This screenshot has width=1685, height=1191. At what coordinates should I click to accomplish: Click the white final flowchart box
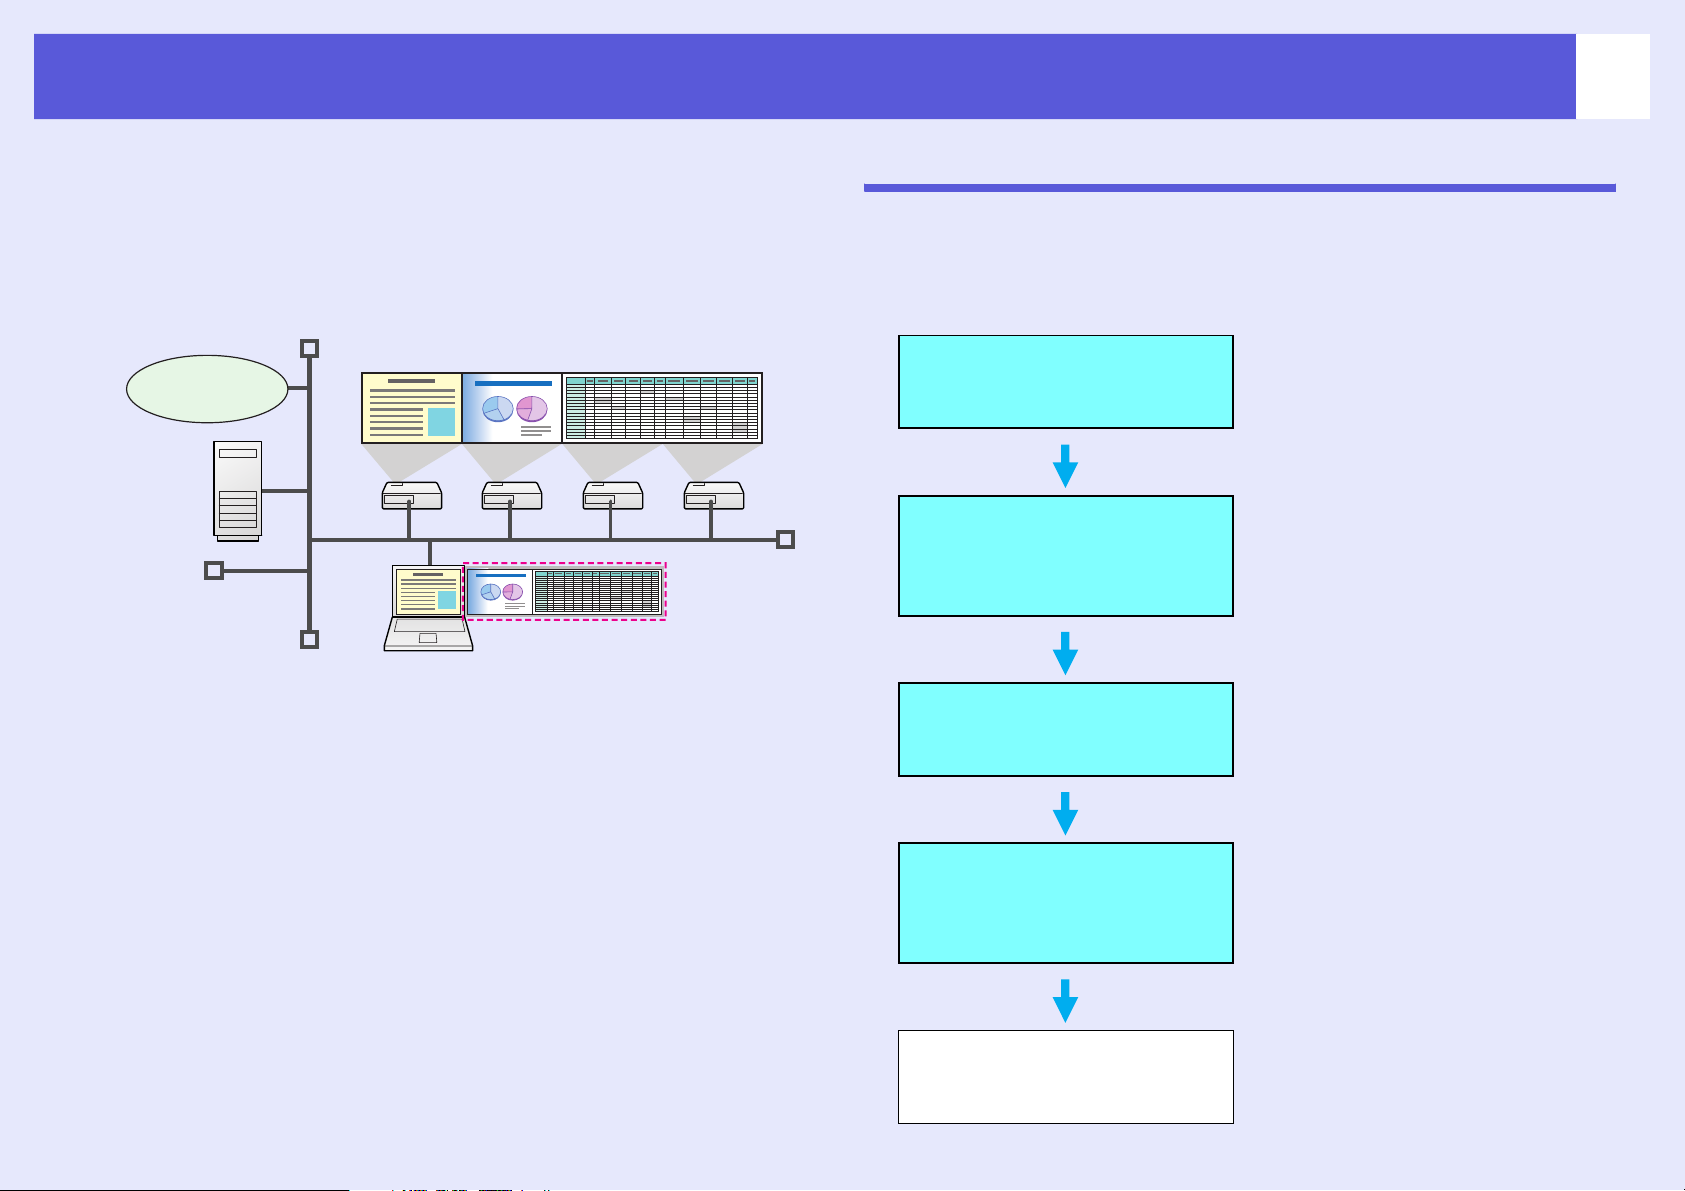coord(1066,1077)
